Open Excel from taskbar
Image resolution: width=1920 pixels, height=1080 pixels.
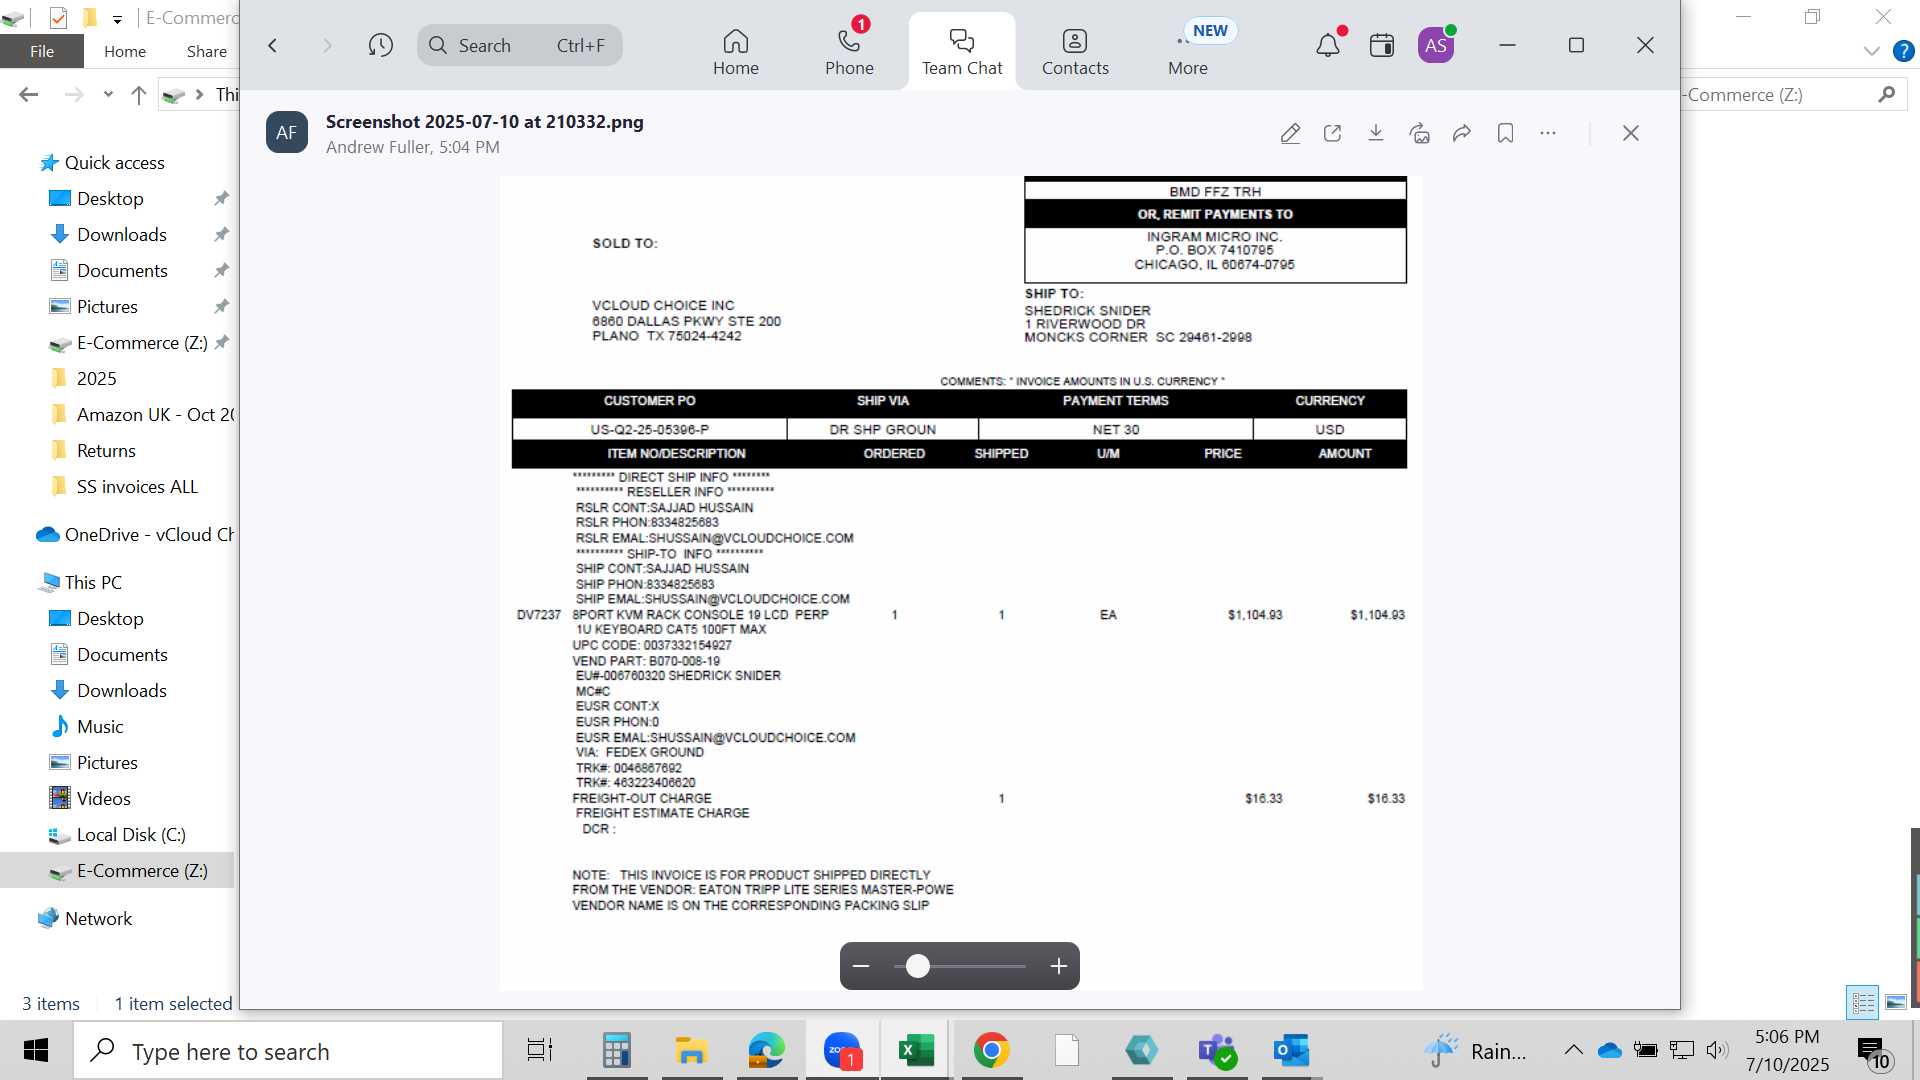coord(916,1051)
